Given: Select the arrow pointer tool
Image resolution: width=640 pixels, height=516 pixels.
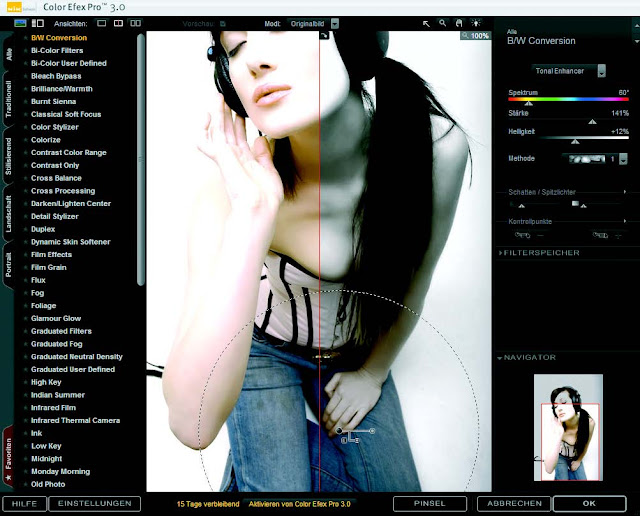Looking at the screenshot, I should click(x=426, y=24).
